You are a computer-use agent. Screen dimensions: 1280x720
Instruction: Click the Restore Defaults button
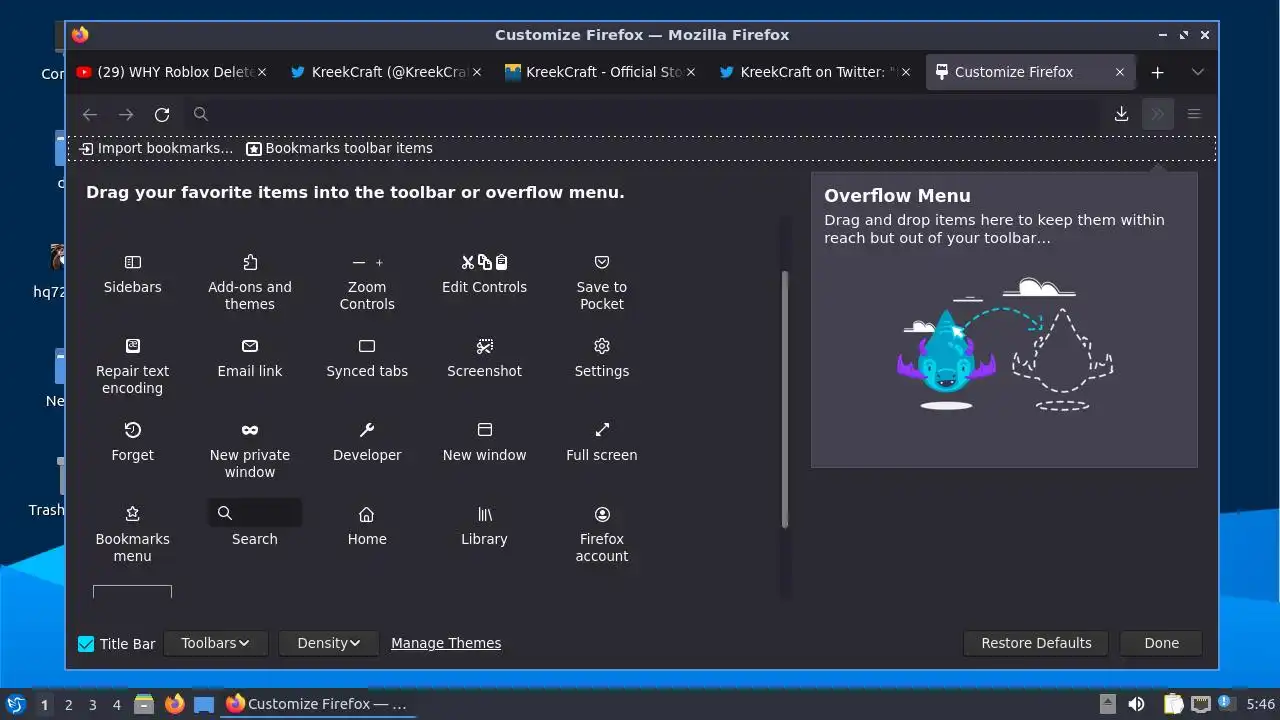[x=1036, y=643]
